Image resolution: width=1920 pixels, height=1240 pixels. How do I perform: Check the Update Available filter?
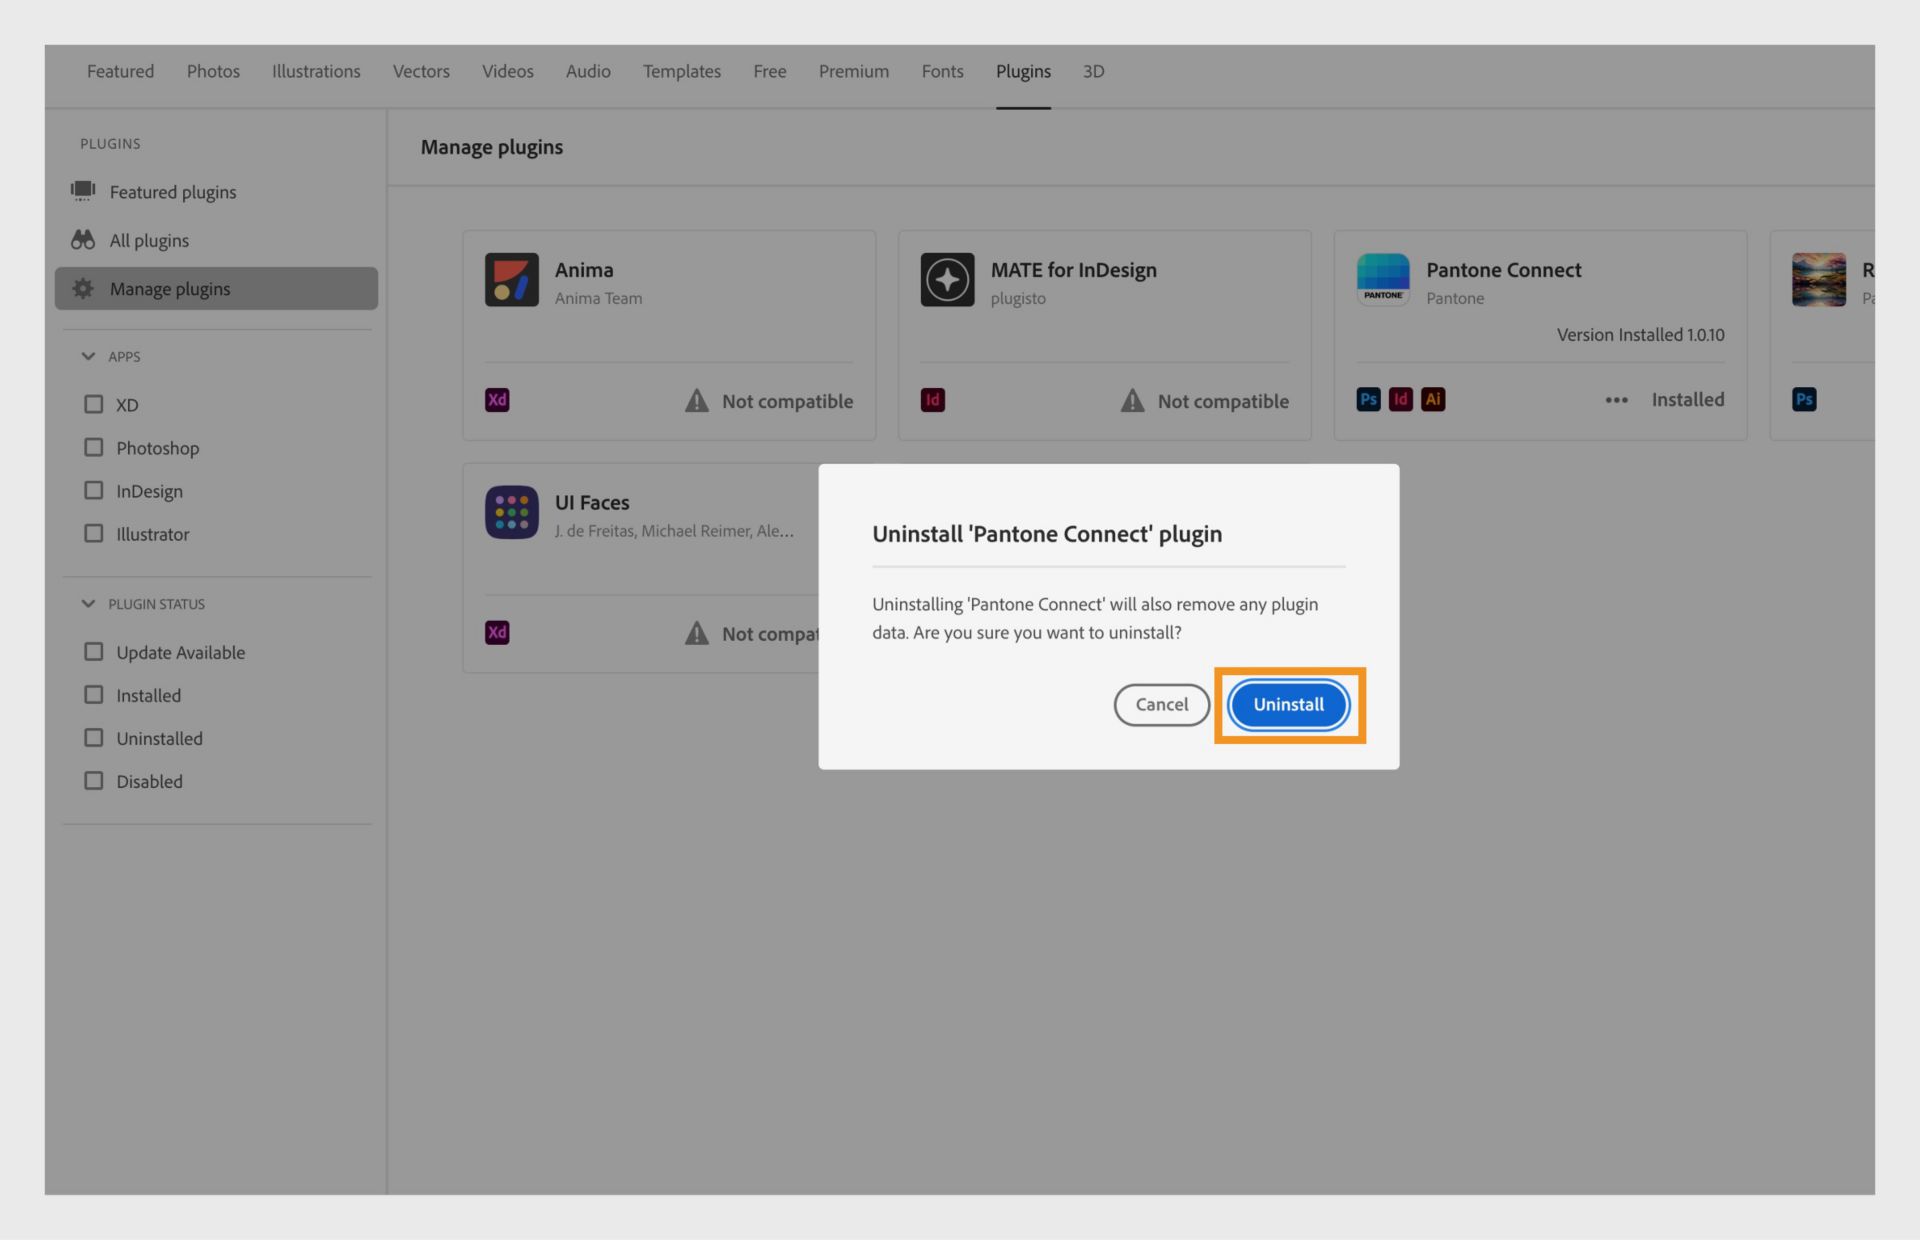[x=94, y=651]
